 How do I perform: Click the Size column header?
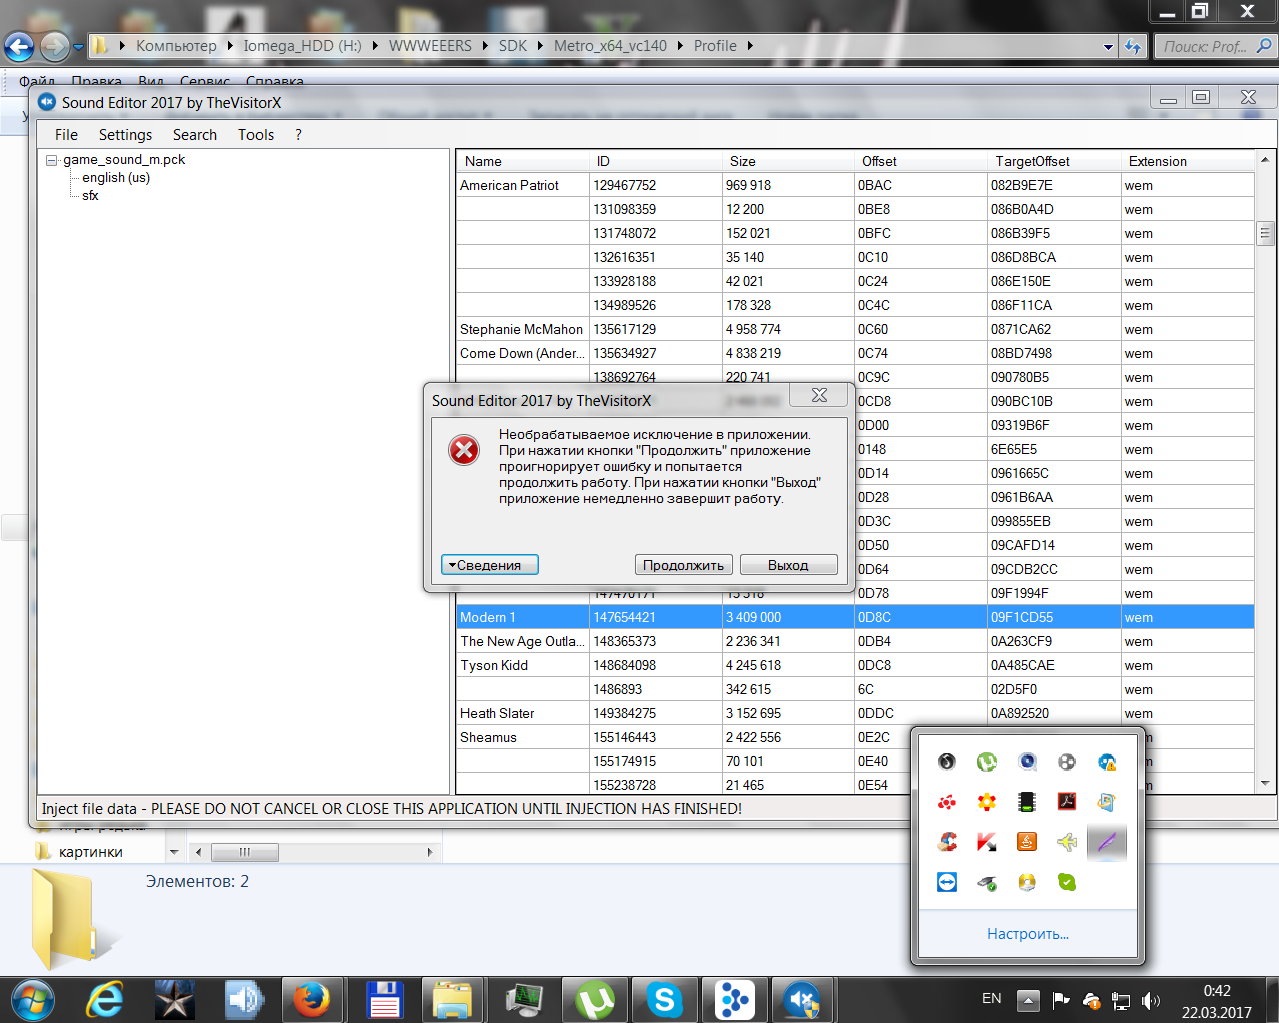788,161
